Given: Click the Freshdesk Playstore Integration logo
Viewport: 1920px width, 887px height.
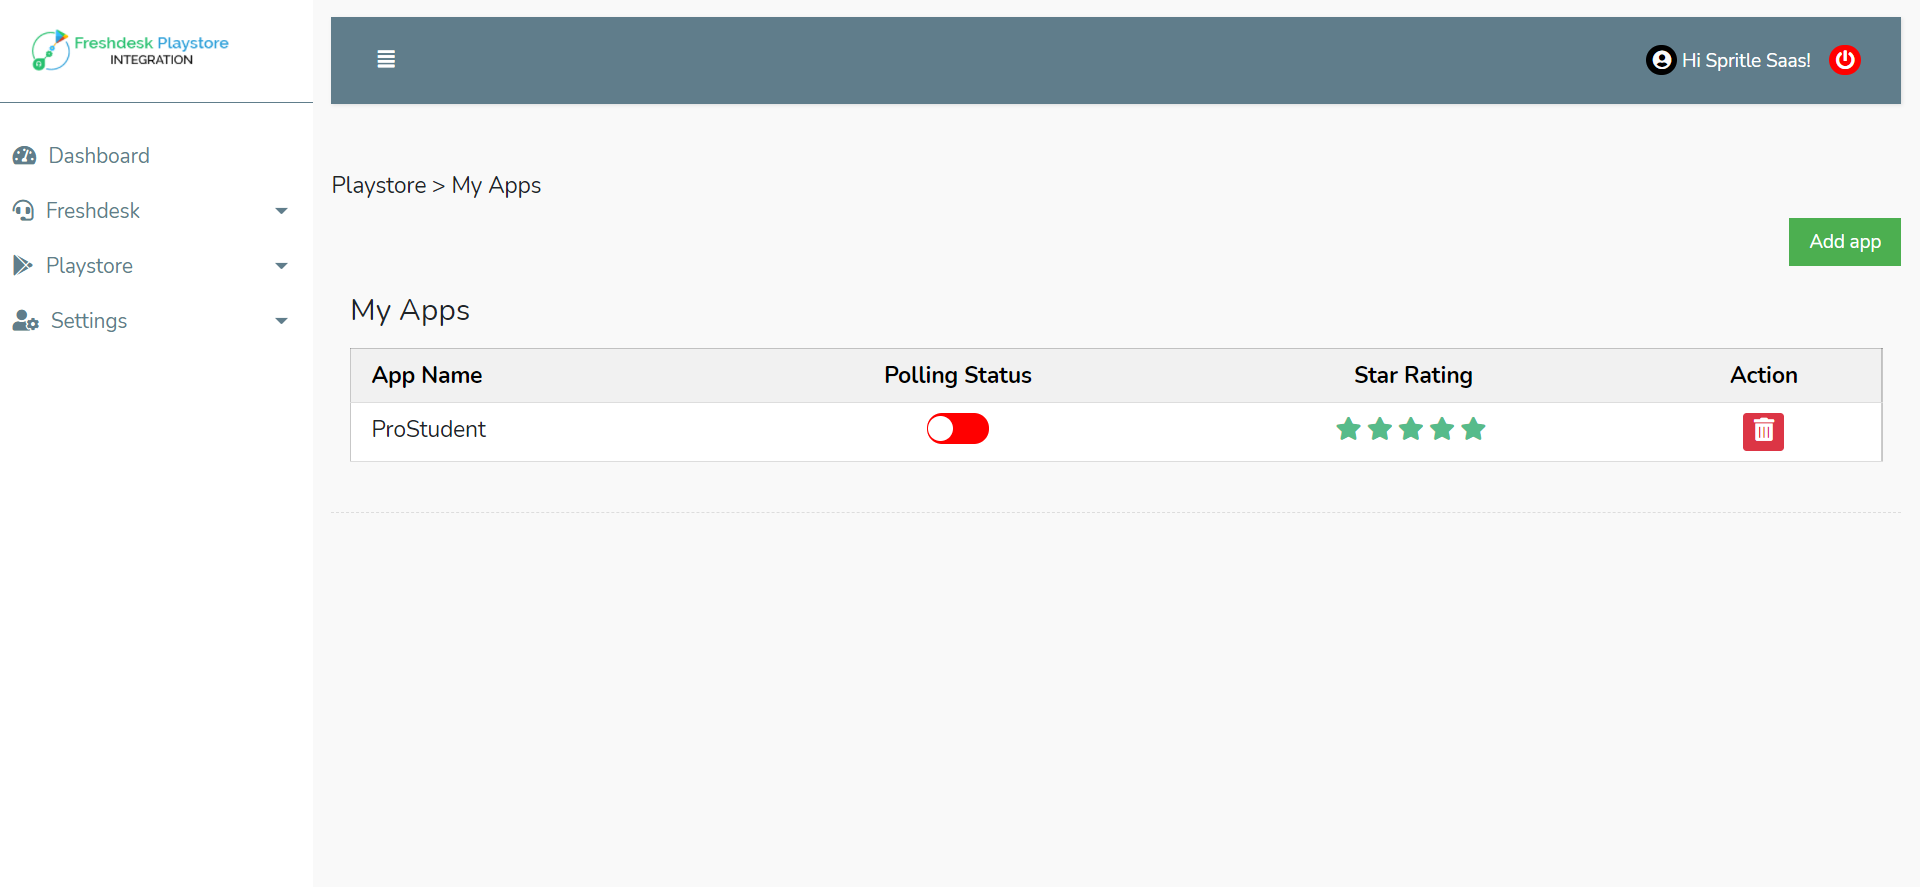Looking at the screenshot, I should [130, 50].
